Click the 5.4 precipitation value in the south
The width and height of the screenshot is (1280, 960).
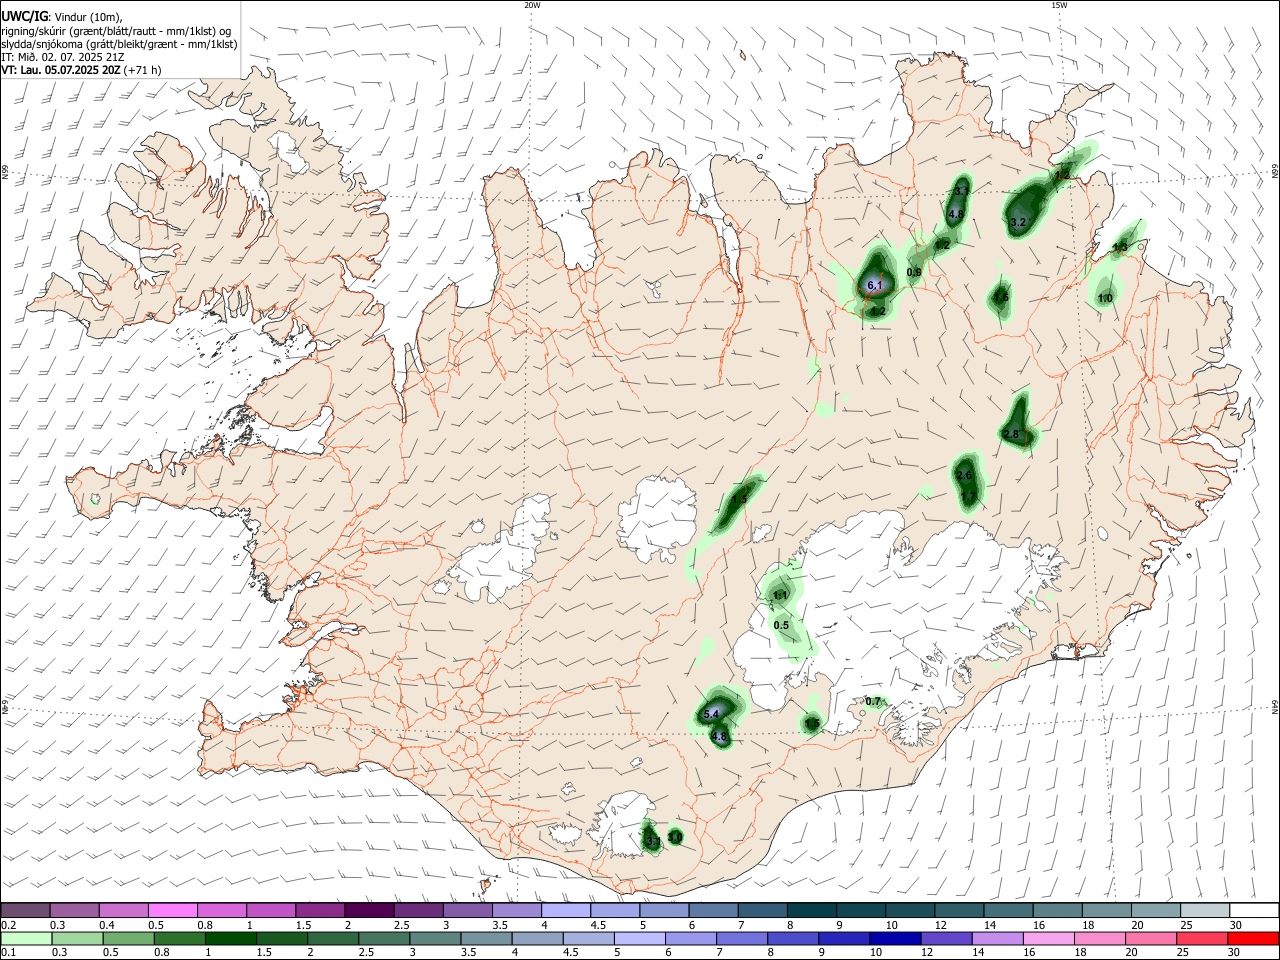(x=711, y=714)
